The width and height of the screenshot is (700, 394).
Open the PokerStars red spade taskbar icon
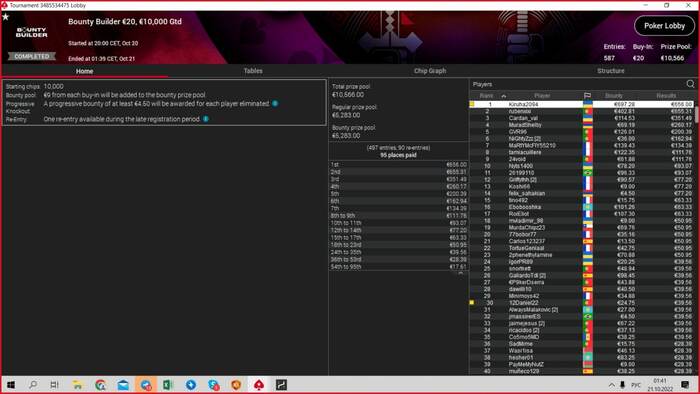tap(258, 385)
